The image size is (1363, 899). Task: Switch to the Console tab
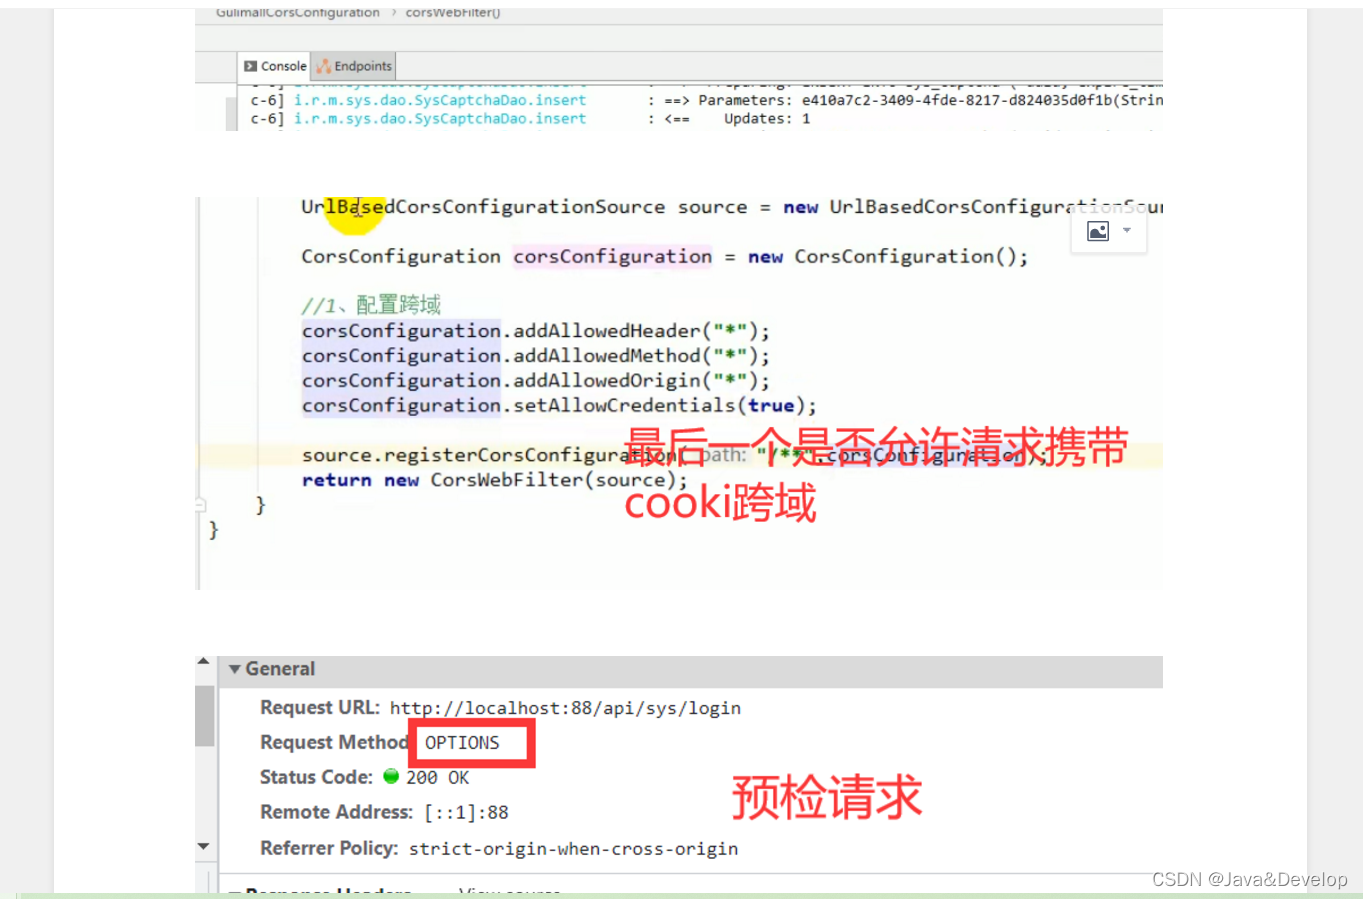point(275,66)
